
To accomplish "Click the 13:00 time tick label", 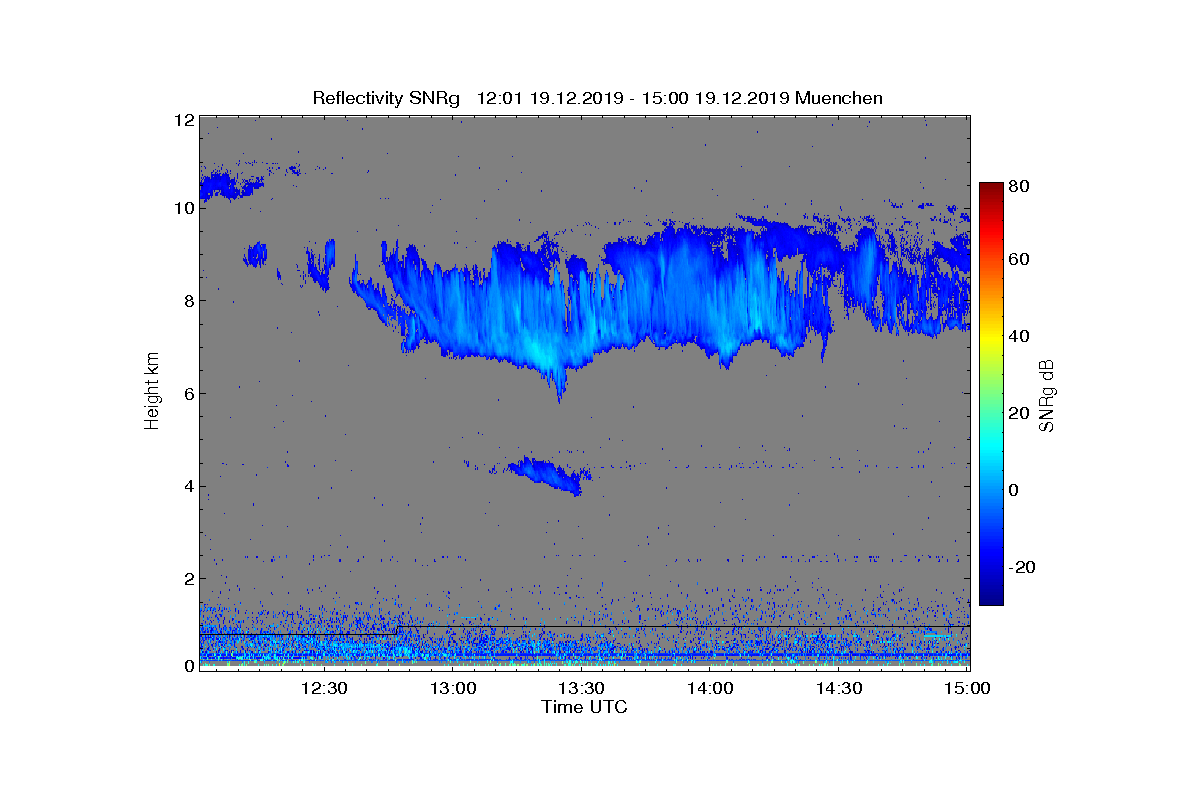I will click(453, 688).
